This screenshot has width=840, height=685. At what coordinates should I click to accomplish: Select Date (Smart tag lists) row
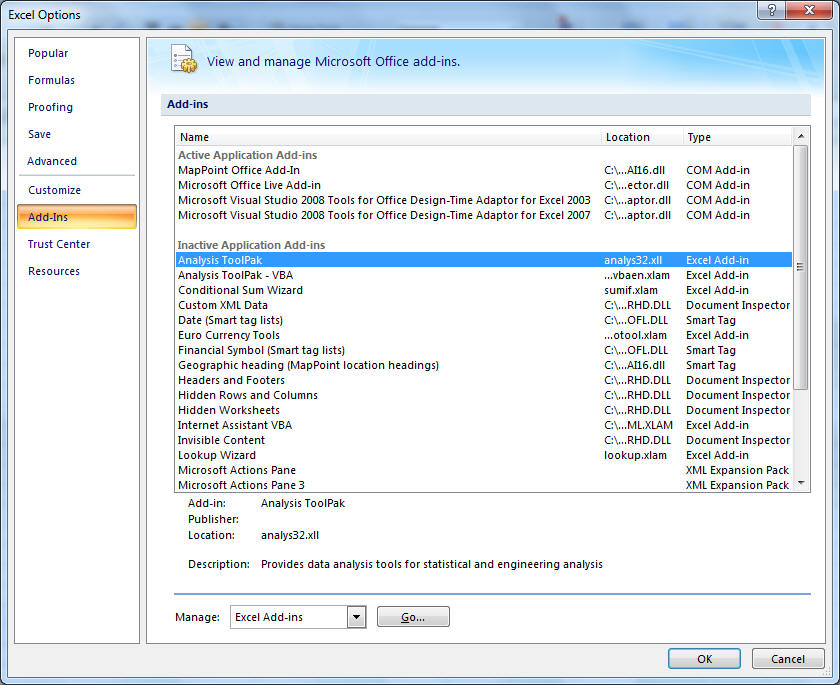point(484,320)
